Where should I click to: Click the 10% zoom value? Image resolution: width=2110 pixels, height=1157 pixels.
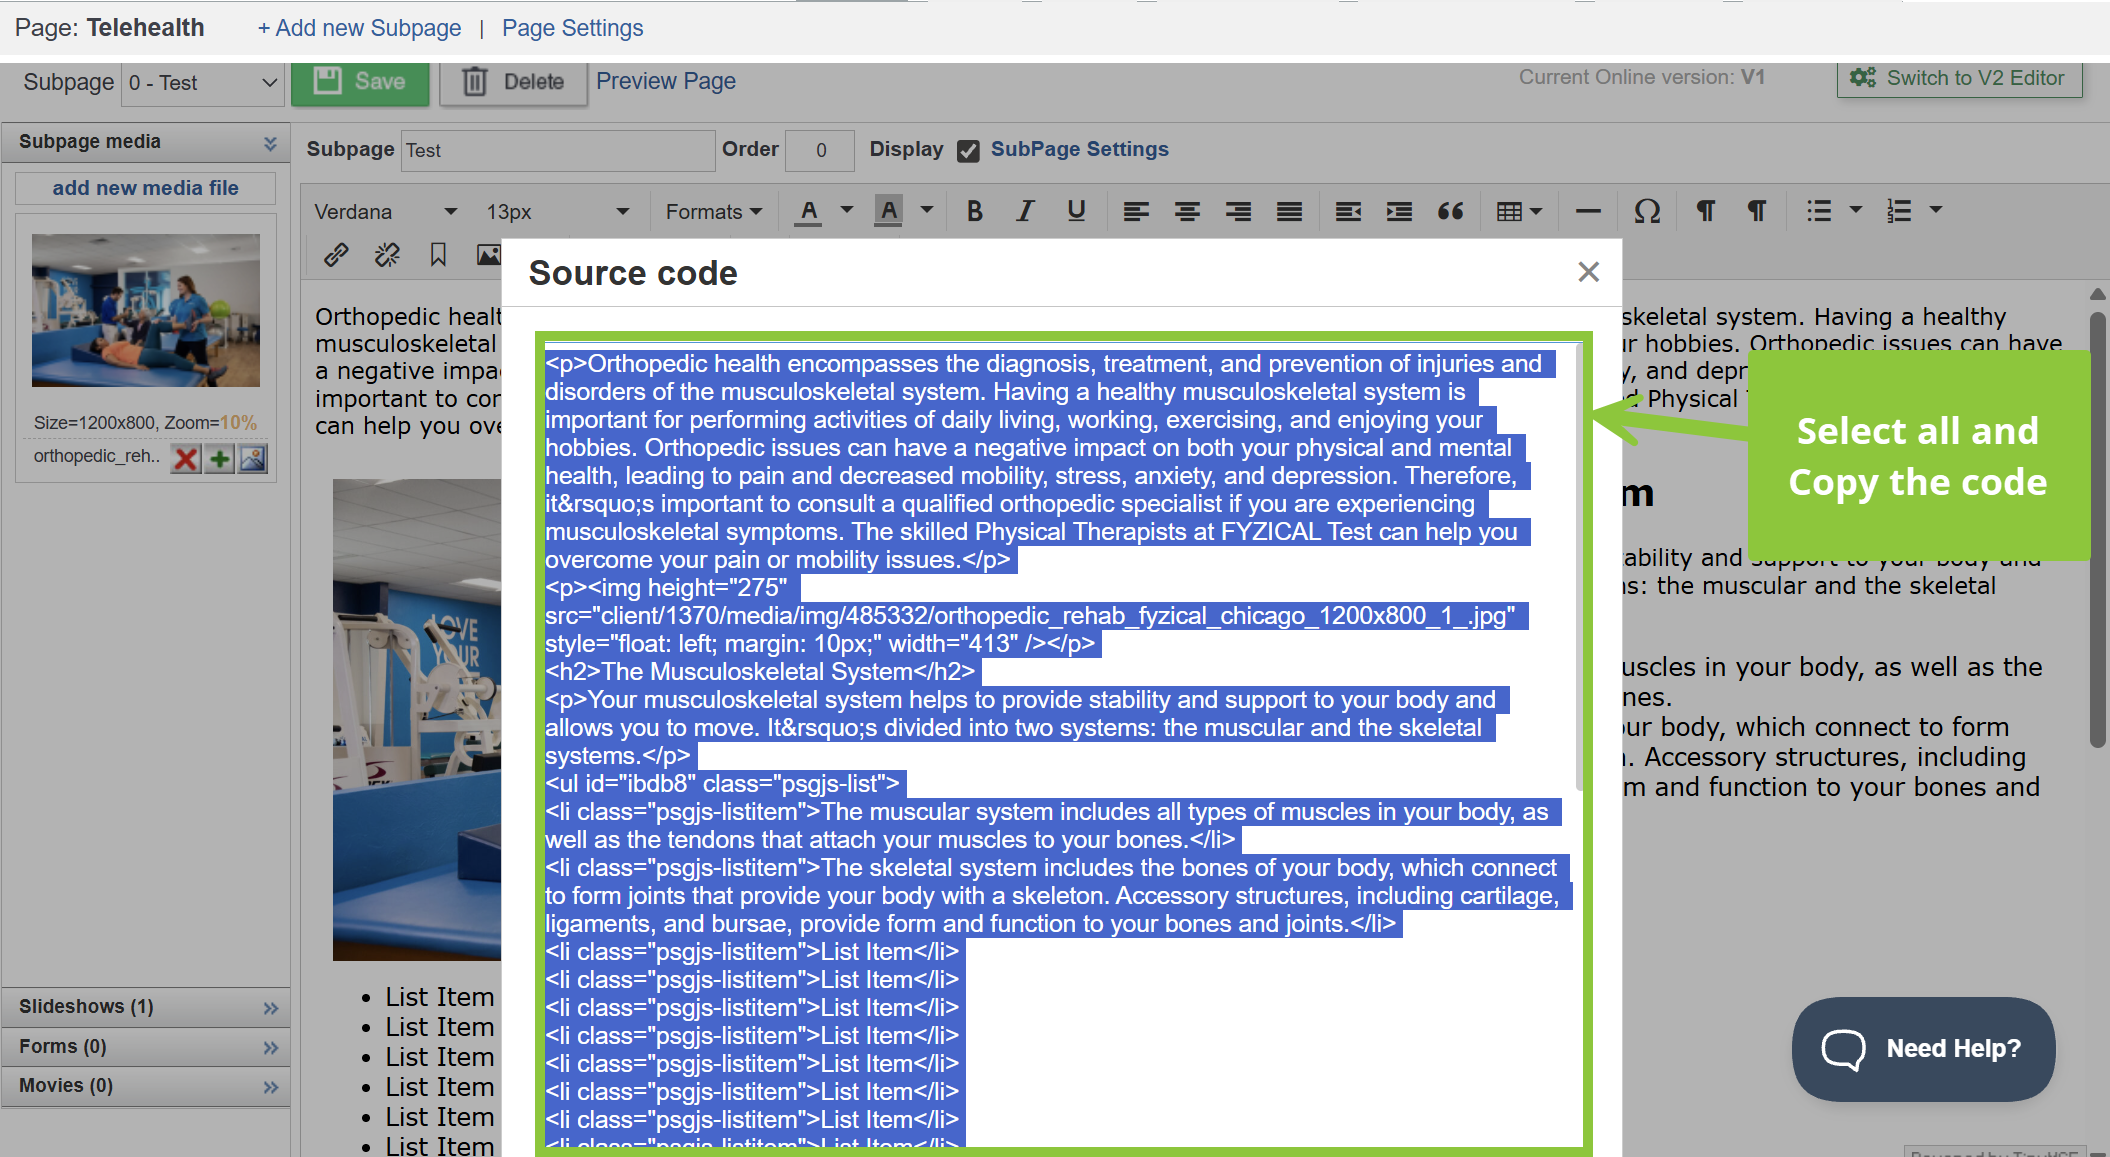[238, 423]
